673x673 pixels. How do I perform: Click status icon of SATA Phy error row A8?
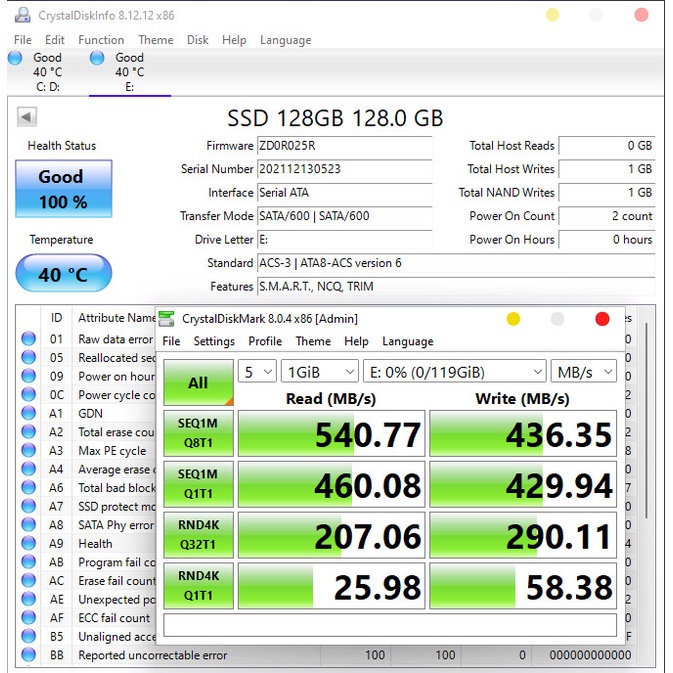tap(29, 524)
